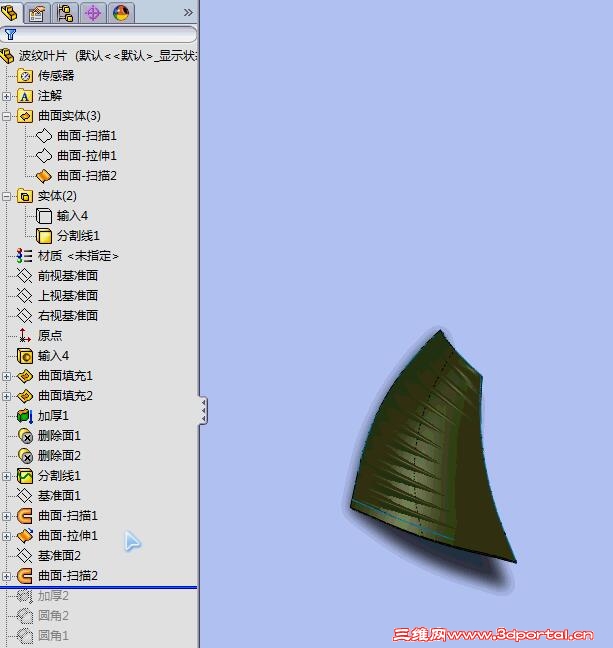Screen dimensions: 613x648
Task: Click the 传感器 label text
Action: tap(56, 76)
